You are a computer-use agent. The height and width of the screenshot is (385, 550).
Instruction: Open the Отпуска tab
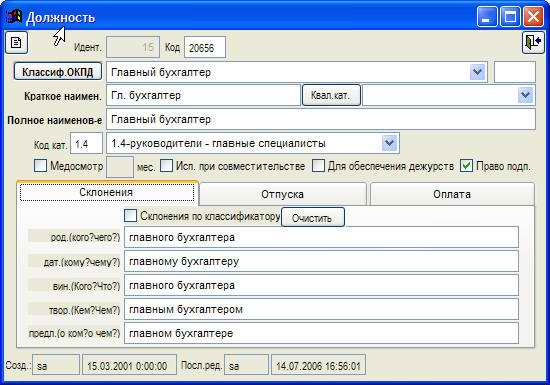pyautogui.click(x=282, y=194)
